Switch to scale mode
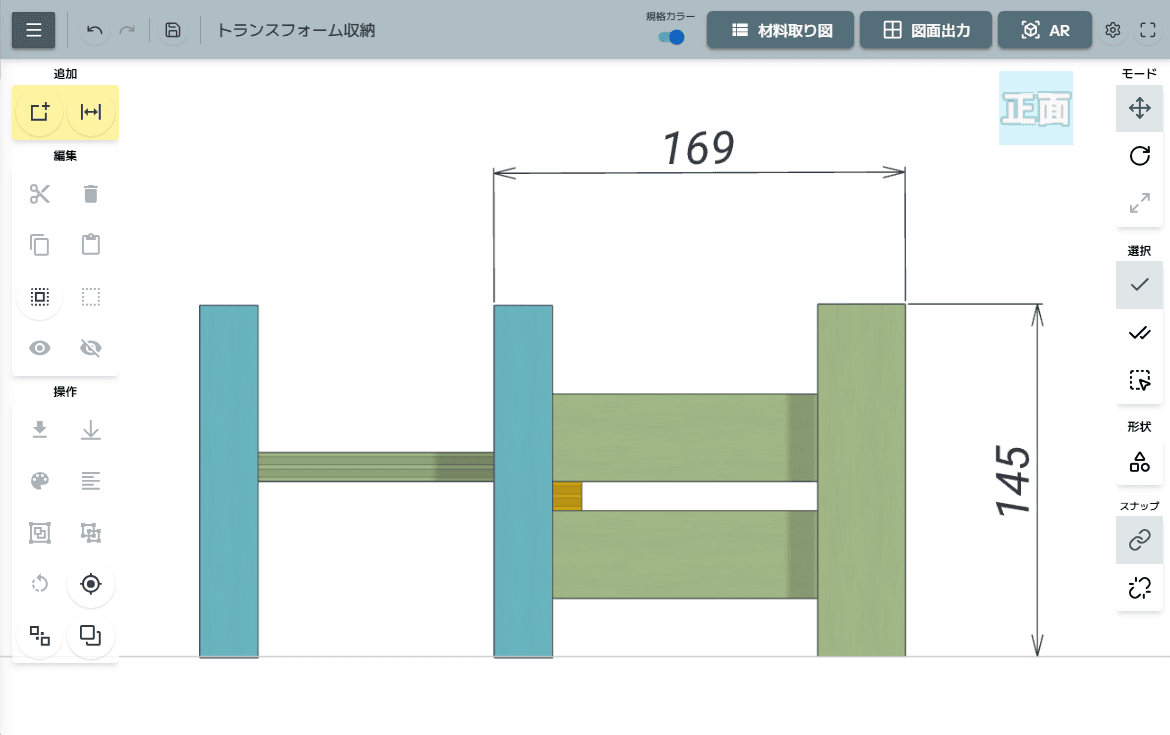The height and width of the screenshot is (735, 1170). (1139, 204)
